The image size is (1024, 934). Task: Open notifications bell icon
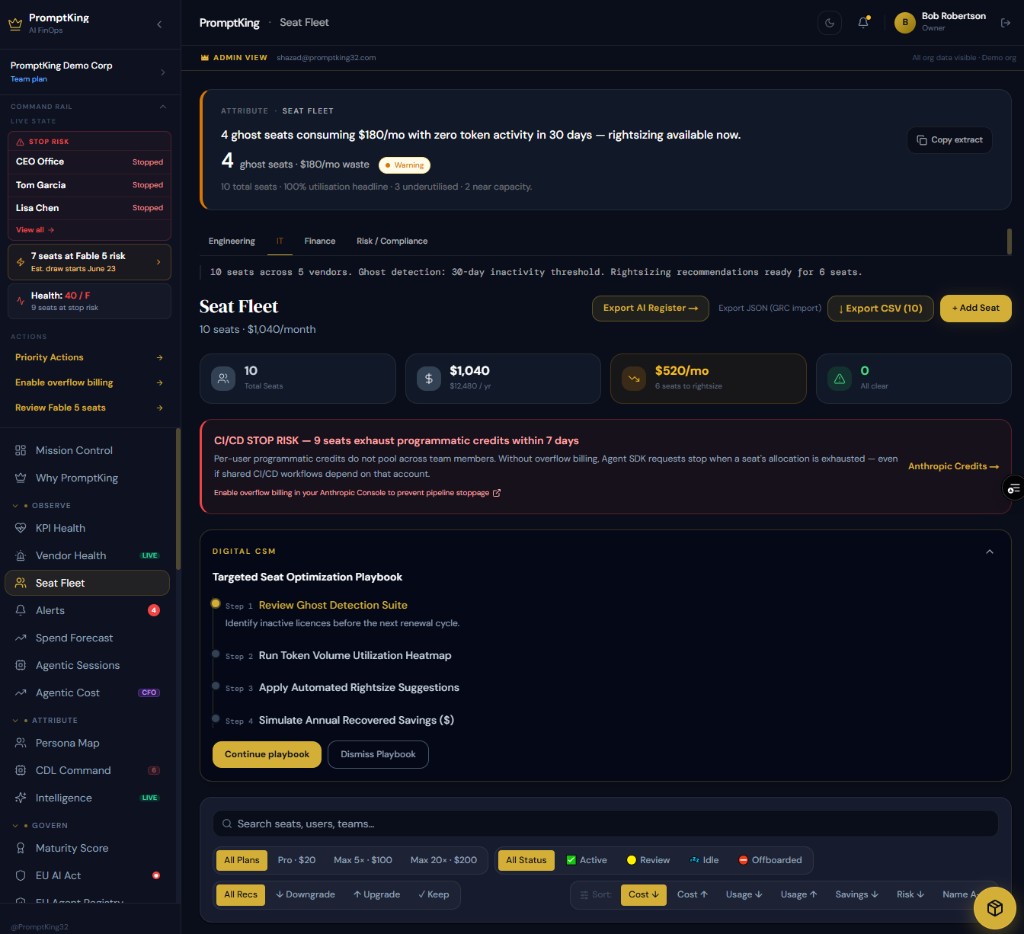[x=863, y=23]
